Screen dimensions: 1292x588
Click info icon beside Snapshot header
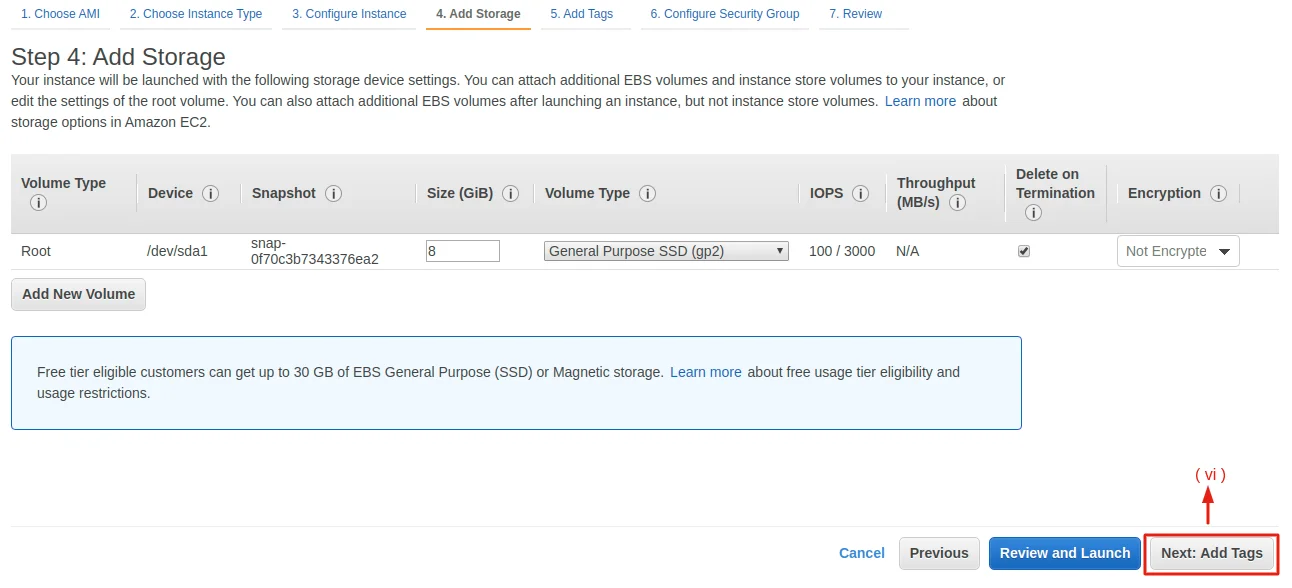(x=333, y=194)
